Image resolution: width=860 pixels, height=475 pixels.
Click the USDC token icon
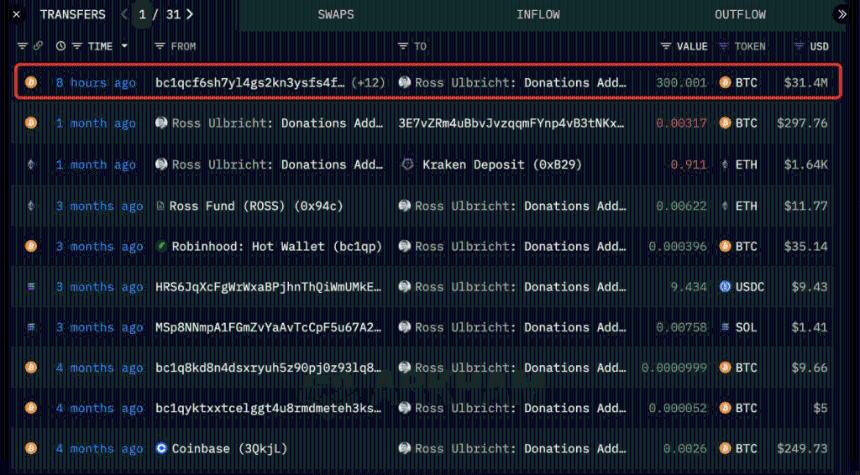tap(725, 287)
